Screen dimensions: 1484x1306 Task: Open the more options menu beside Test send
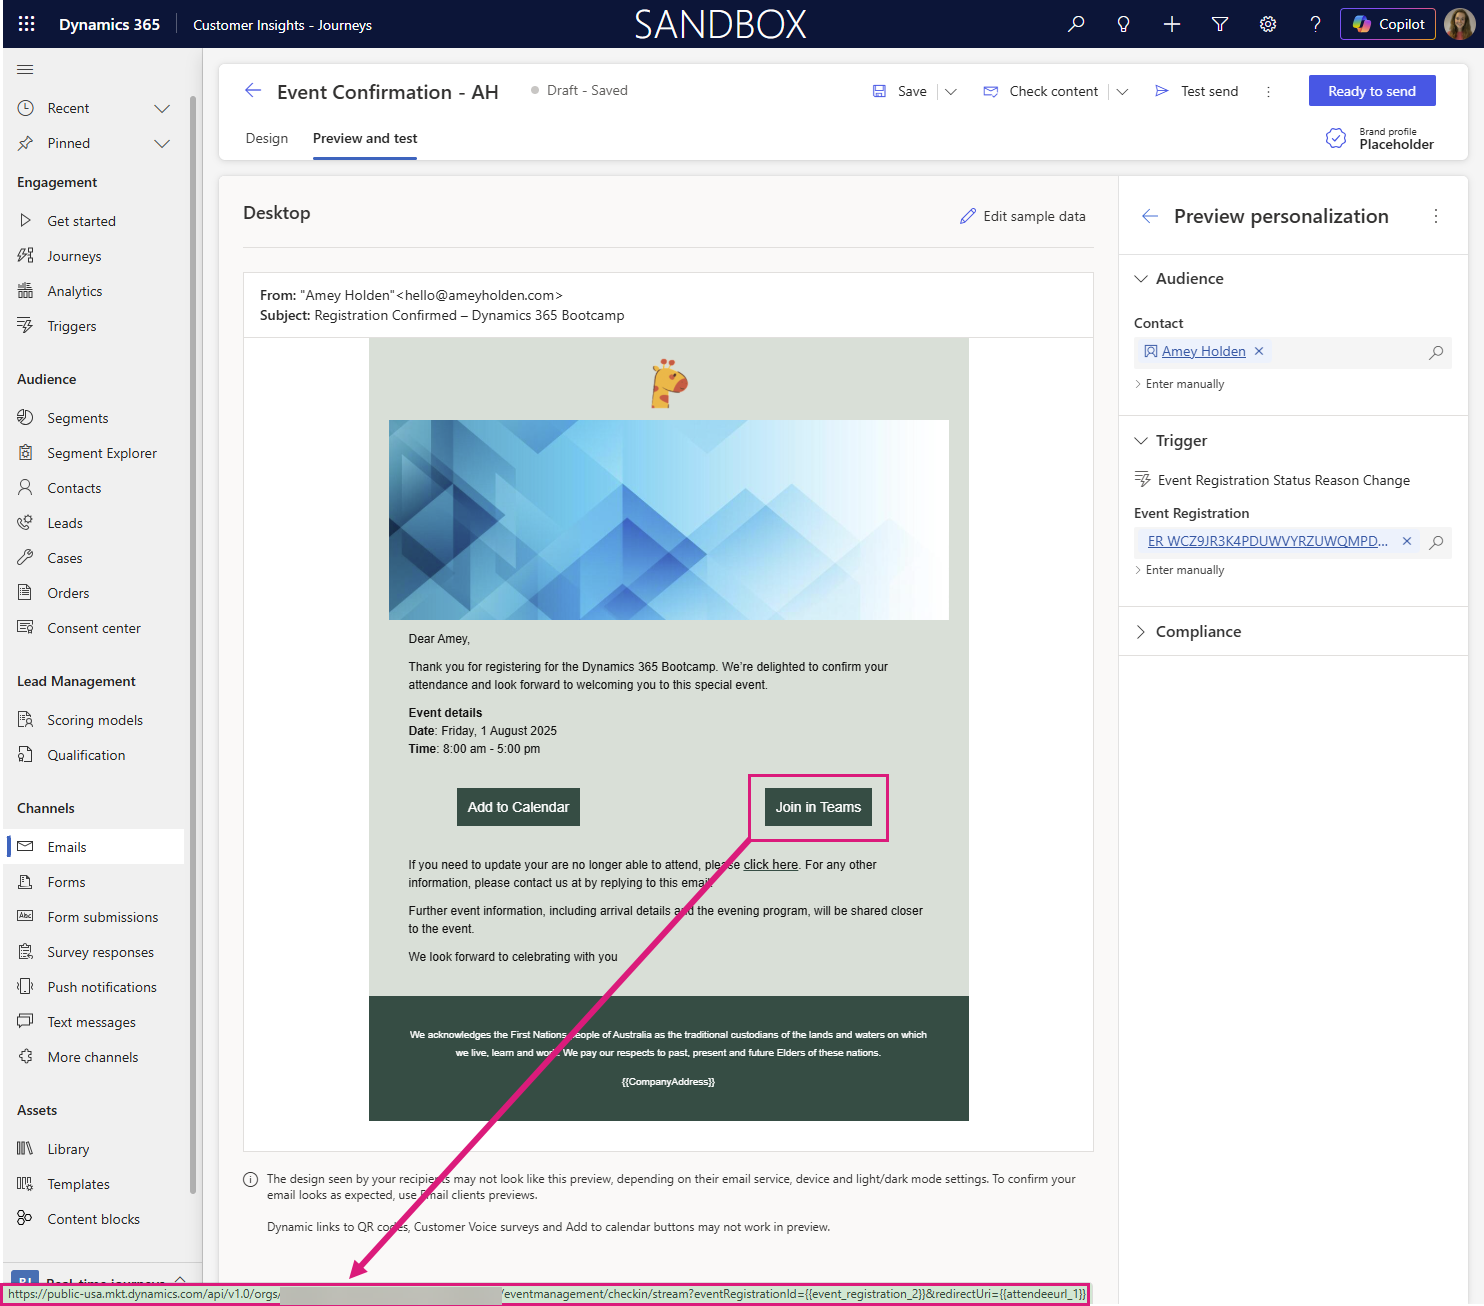click(1268, 91)
